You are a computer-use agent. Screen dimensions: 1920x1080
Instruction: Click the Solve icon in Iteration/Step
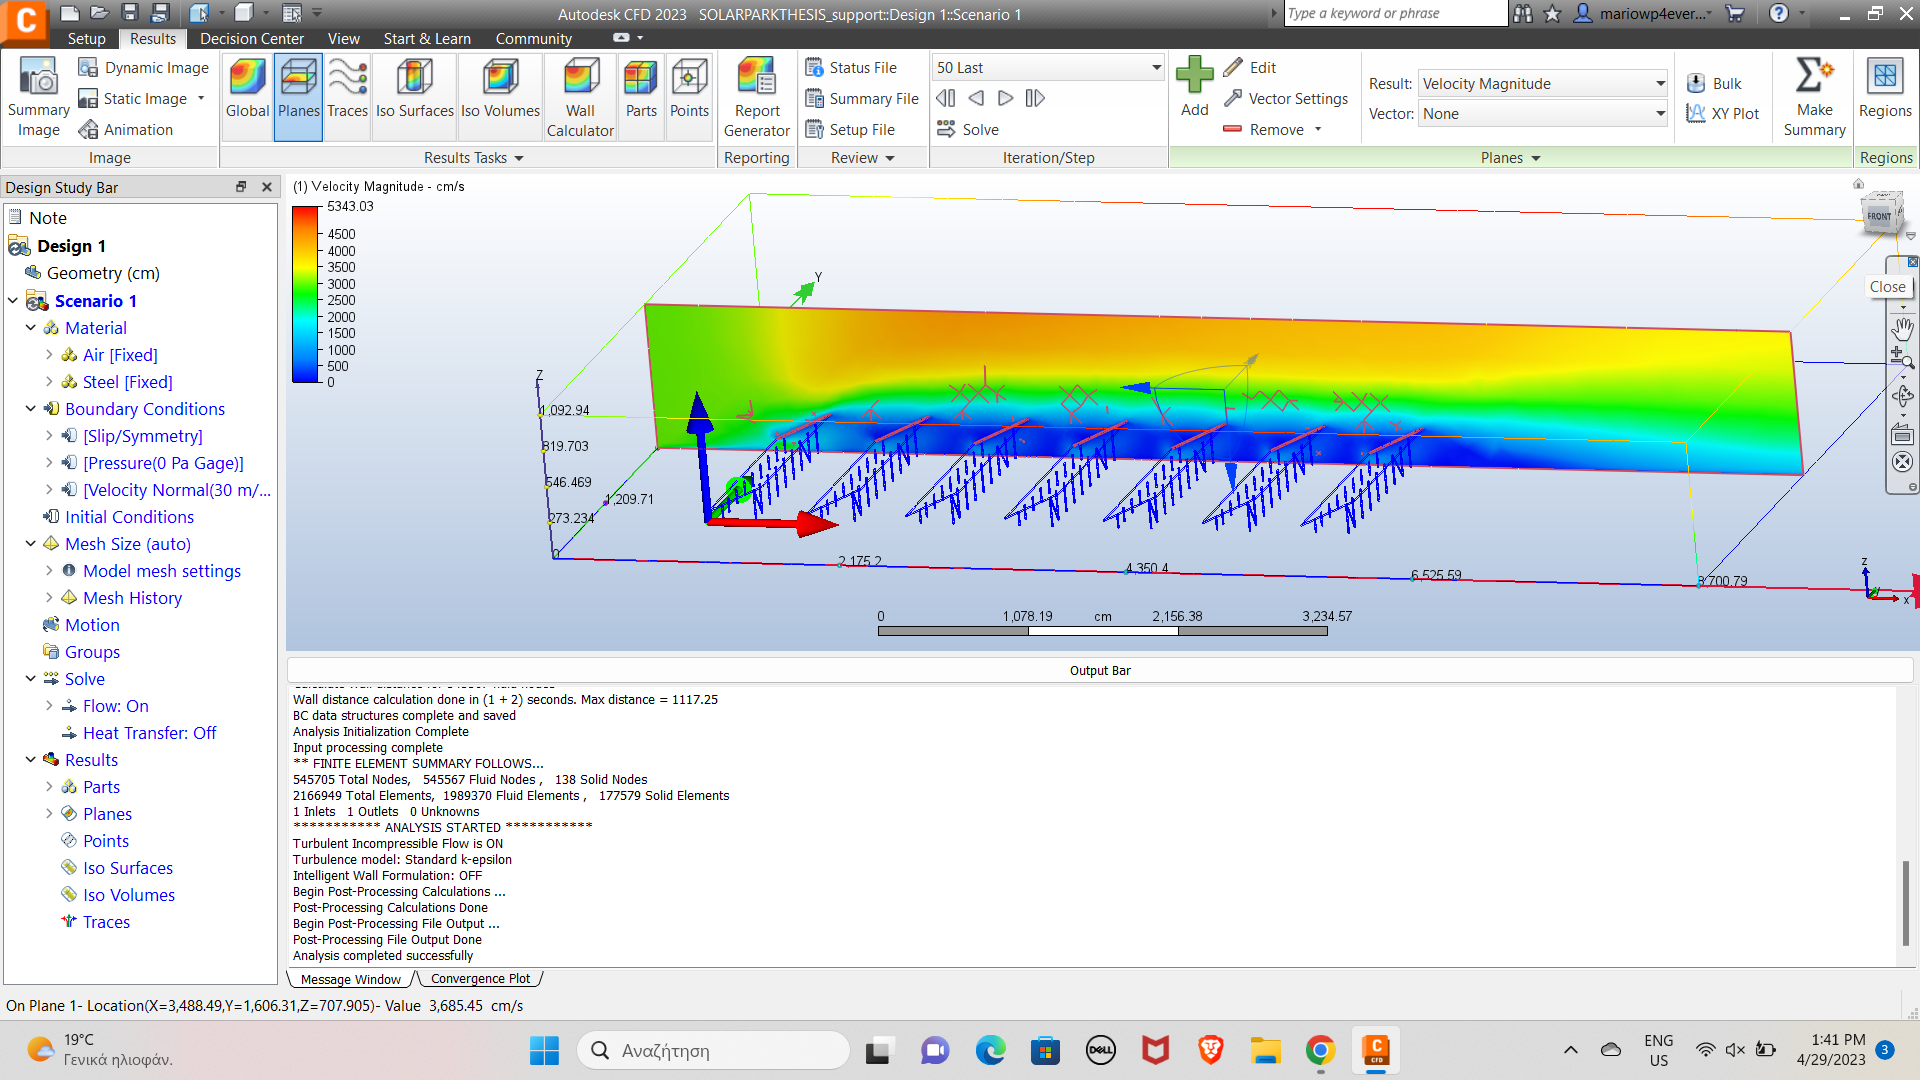tap(967, 129)
